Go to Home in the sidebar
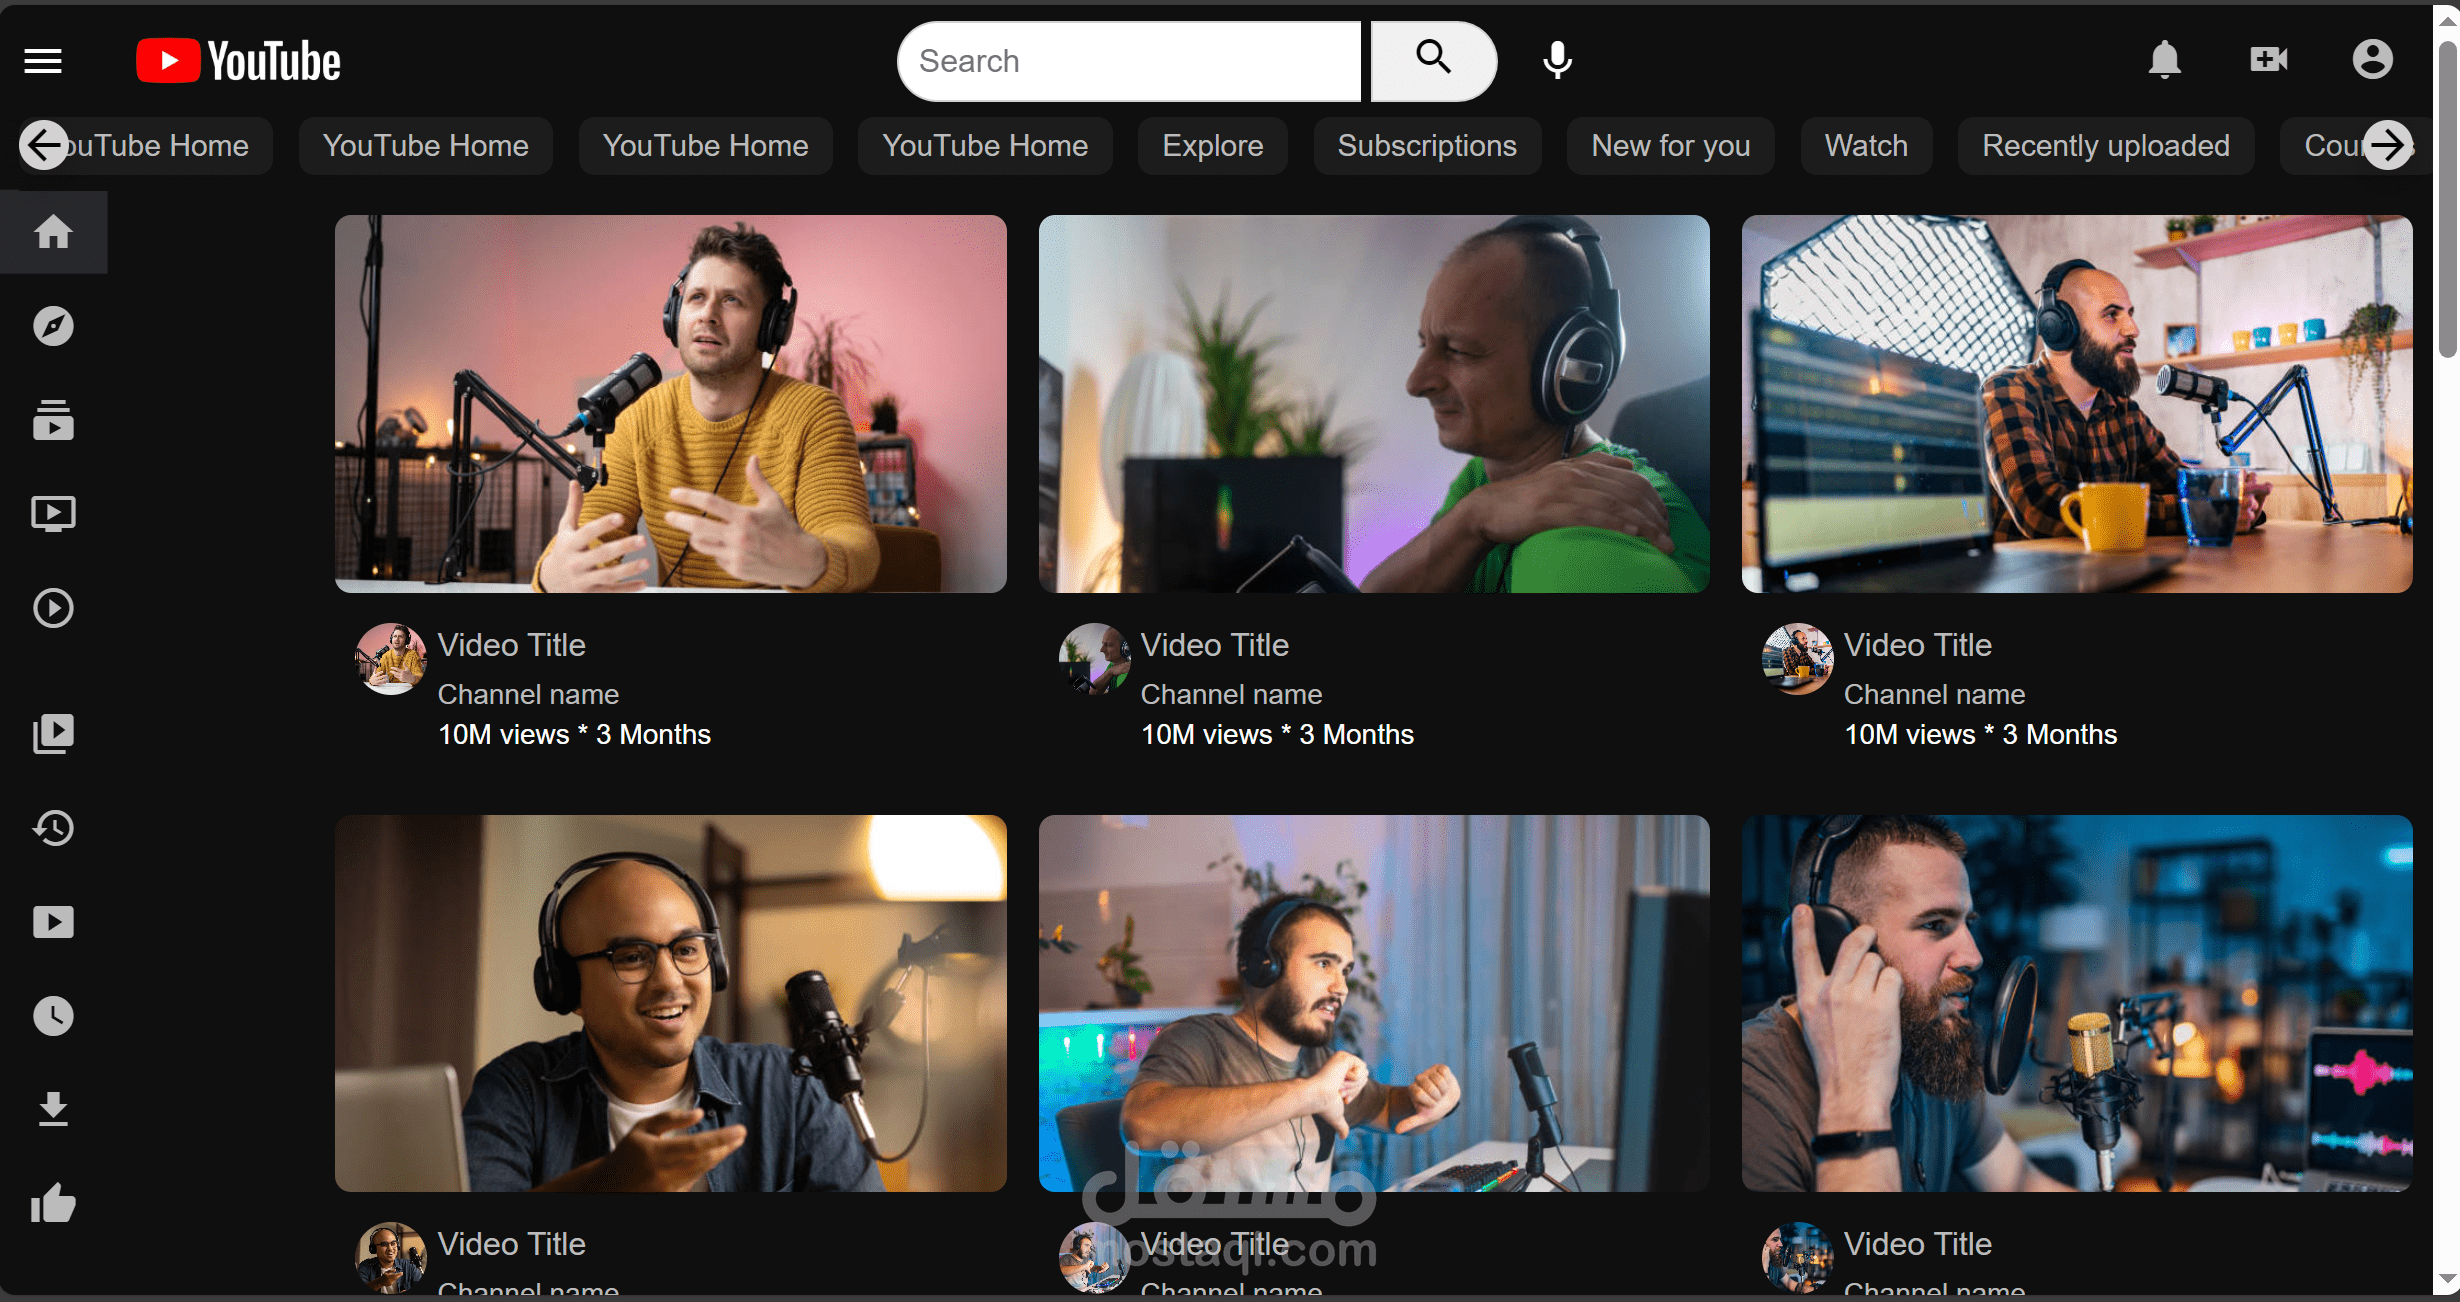The height and width of the screenshot is (1302, 2460). [53, 232]
